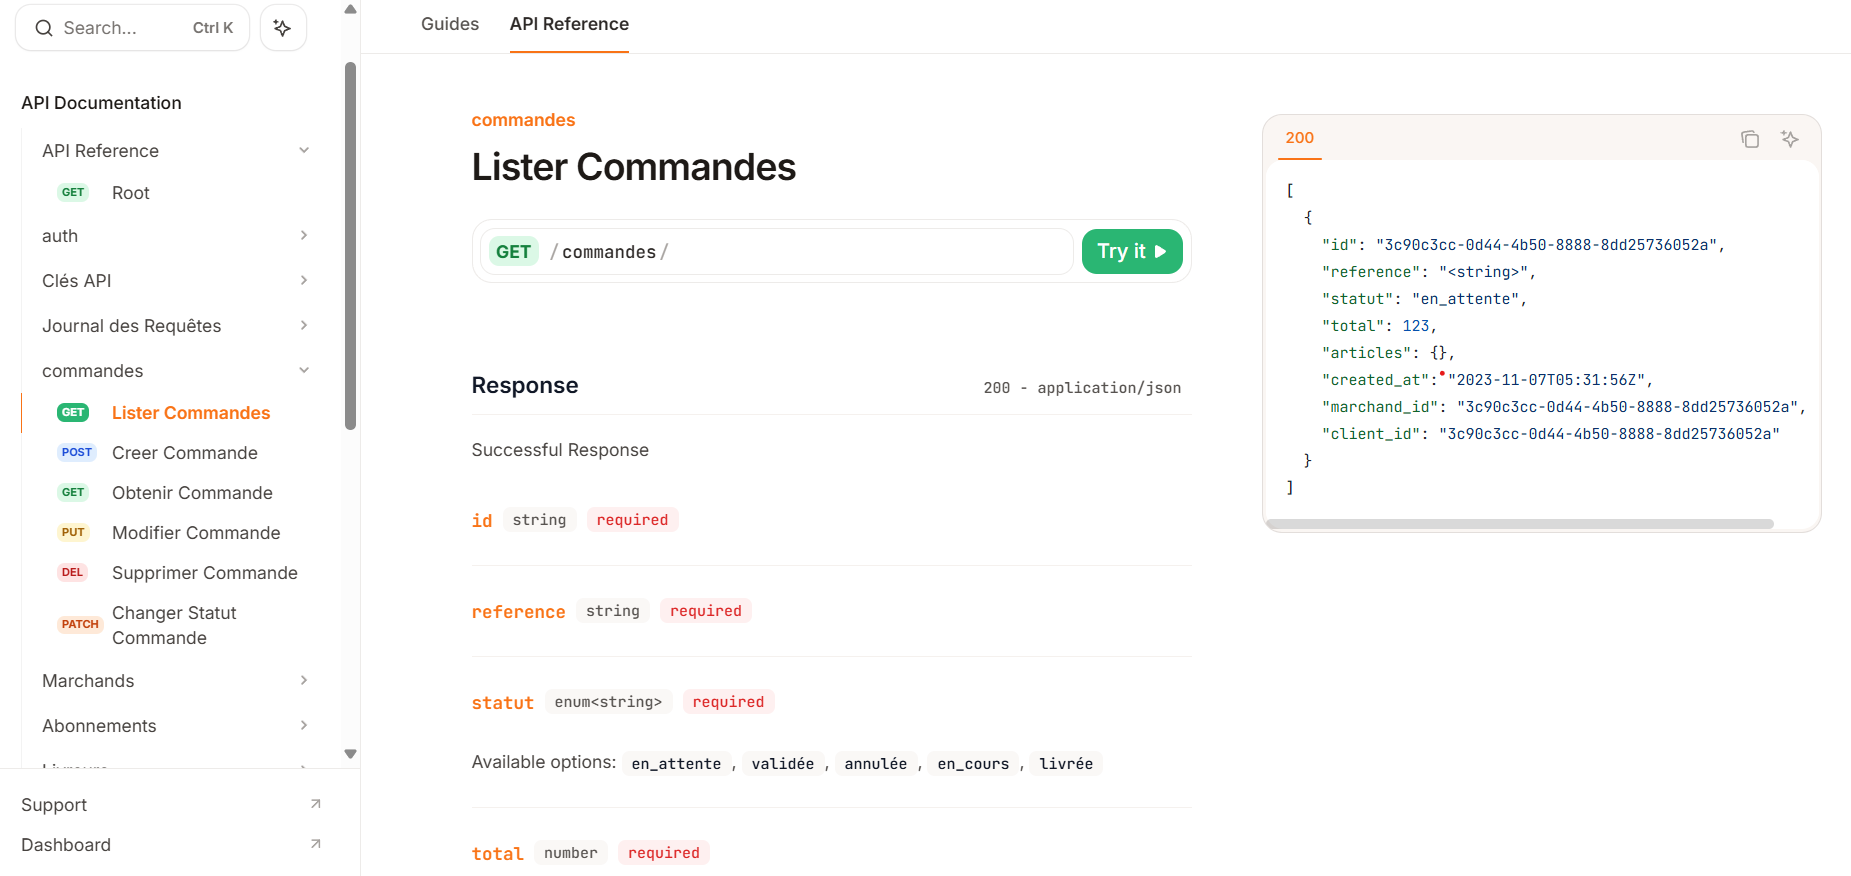Expand the Marchands section
This screenshot has height=876, width=1851.
pos(304,681)
